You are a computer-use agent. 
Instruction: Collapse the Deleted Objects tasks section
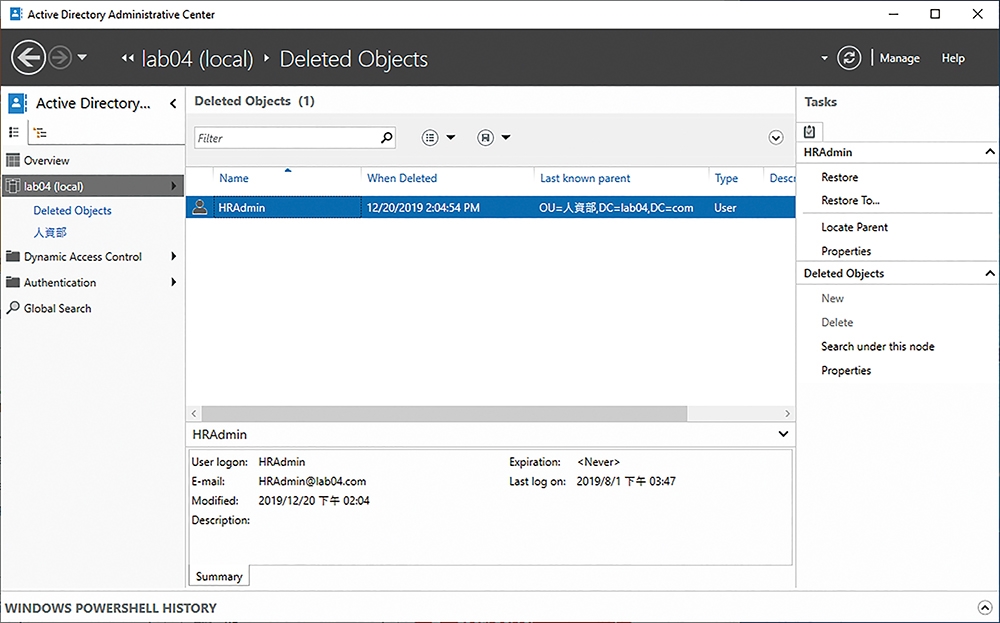(x=989, y=273)
